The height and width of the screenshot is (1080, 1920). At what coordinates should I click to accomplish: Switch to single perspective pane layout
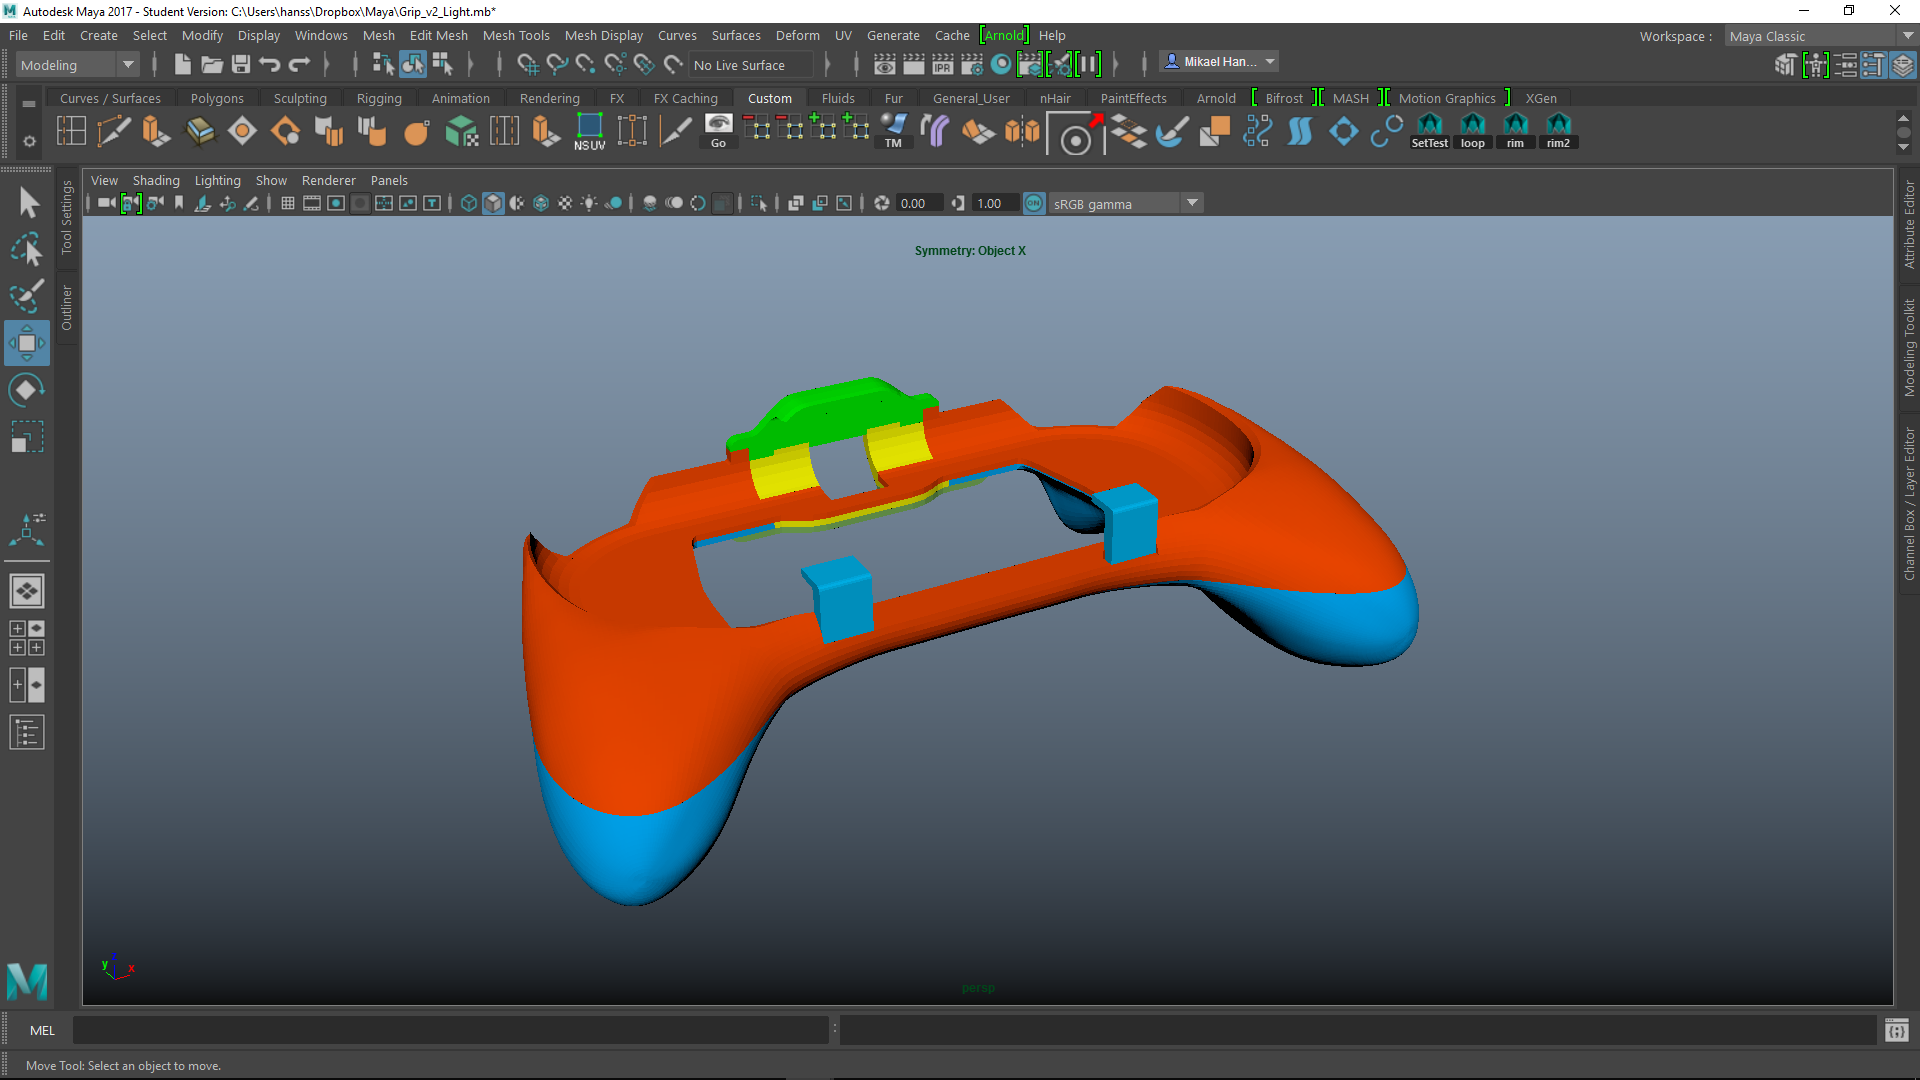(27, 591)
